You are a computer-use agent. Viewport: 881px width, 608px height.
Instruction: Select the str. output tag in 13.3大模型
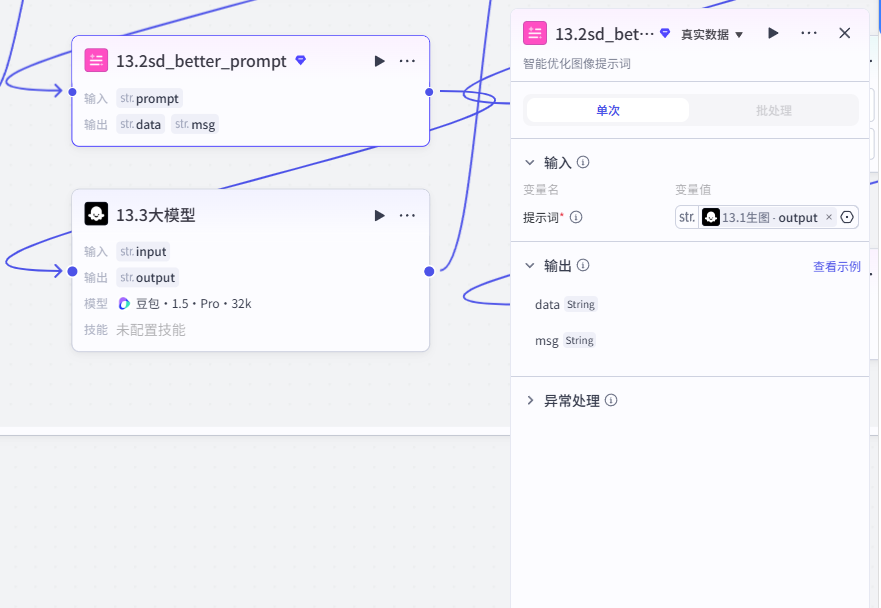point(148,278)
